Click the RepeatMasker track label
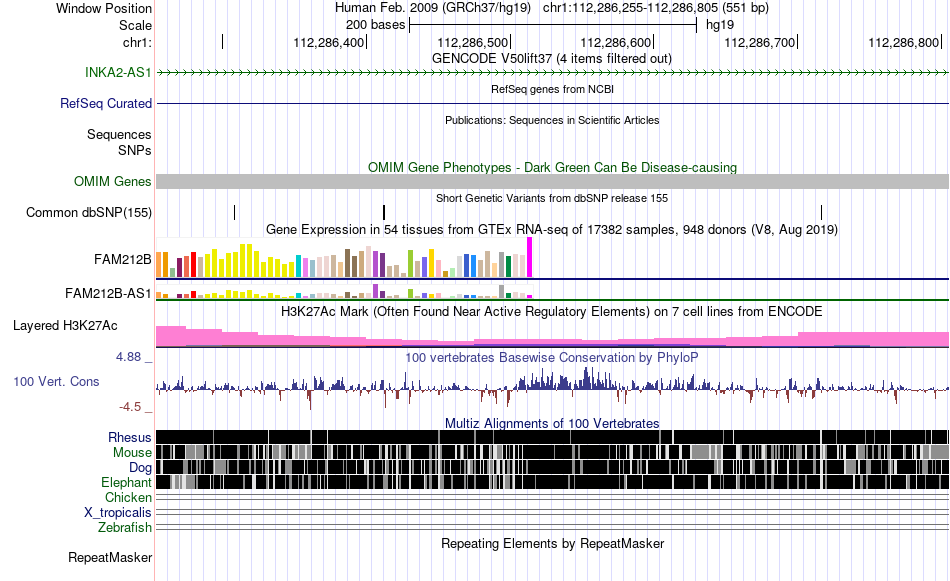950x581 pixels. pos(110,557)
